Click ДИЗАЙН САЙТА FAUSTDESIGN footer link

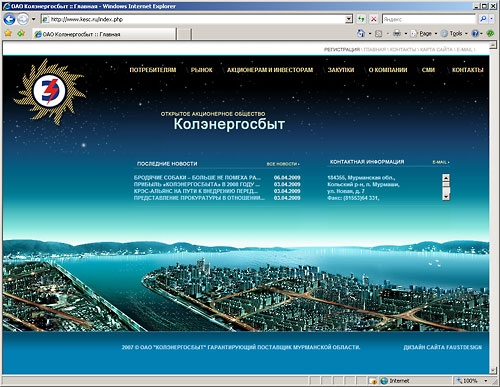click(x=443, y=347)
